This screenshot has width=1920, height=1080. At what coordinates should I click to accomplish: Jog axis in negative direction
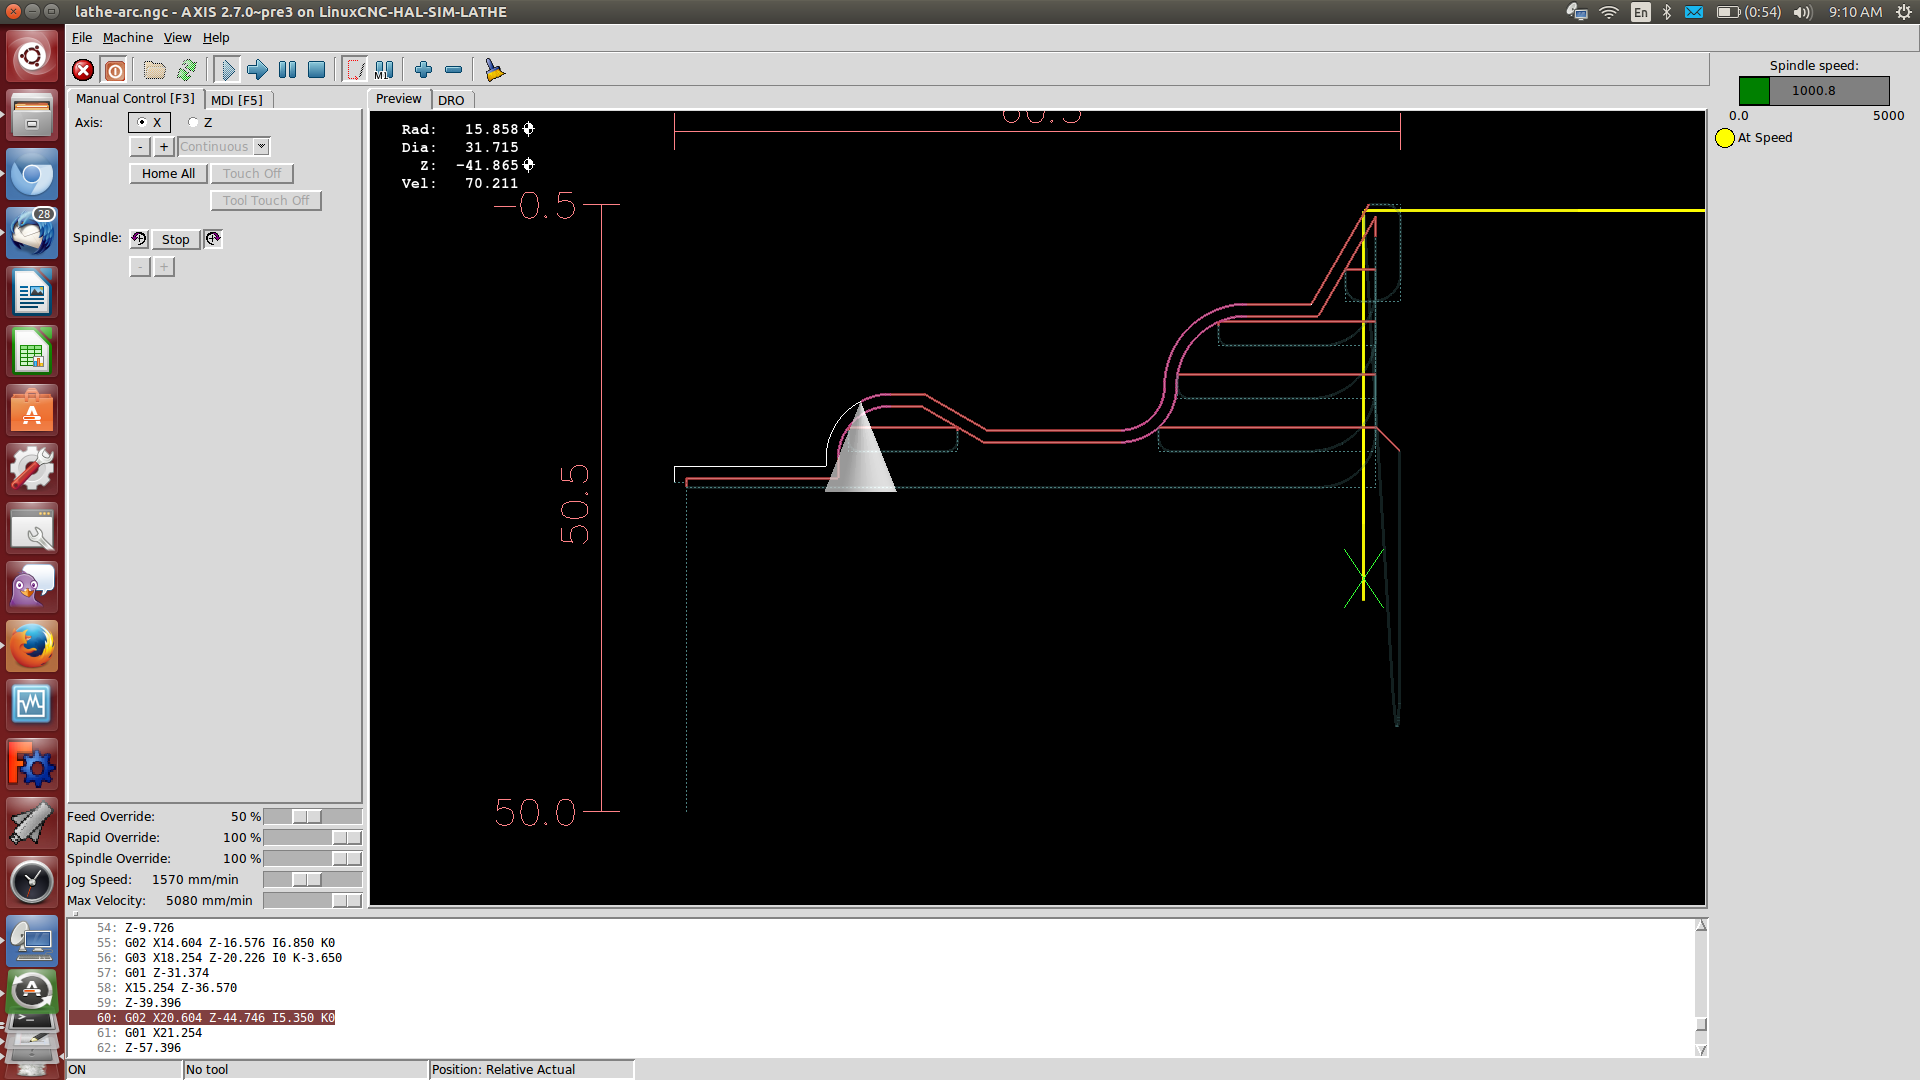(140, 147)
